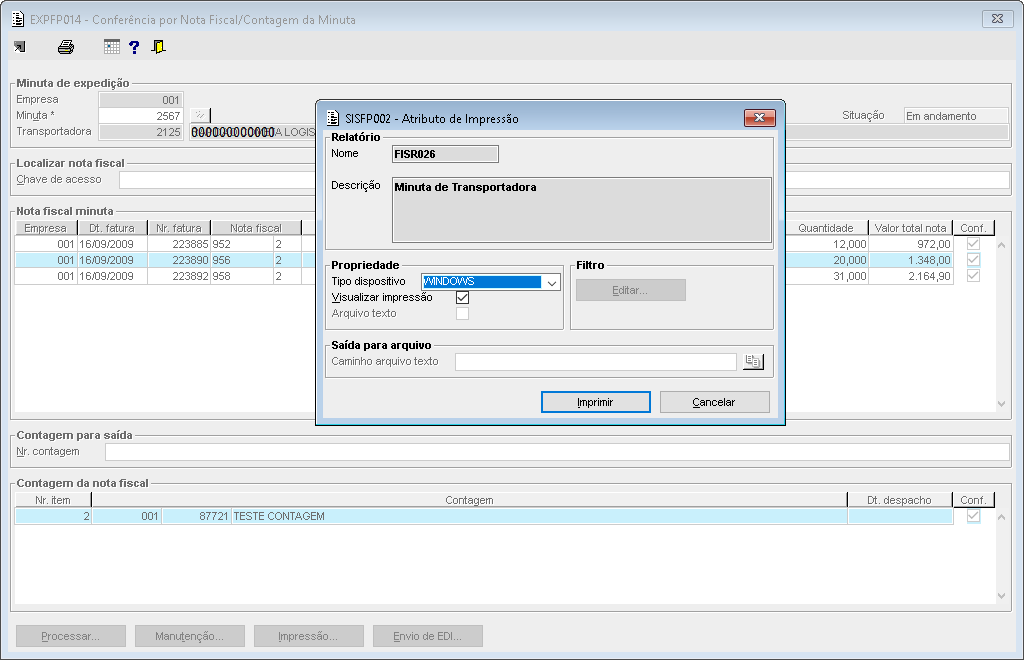The image size is (1024, 660).
Task: Close the Atributo de Impressão dialog
Action: tap(760, 118)
